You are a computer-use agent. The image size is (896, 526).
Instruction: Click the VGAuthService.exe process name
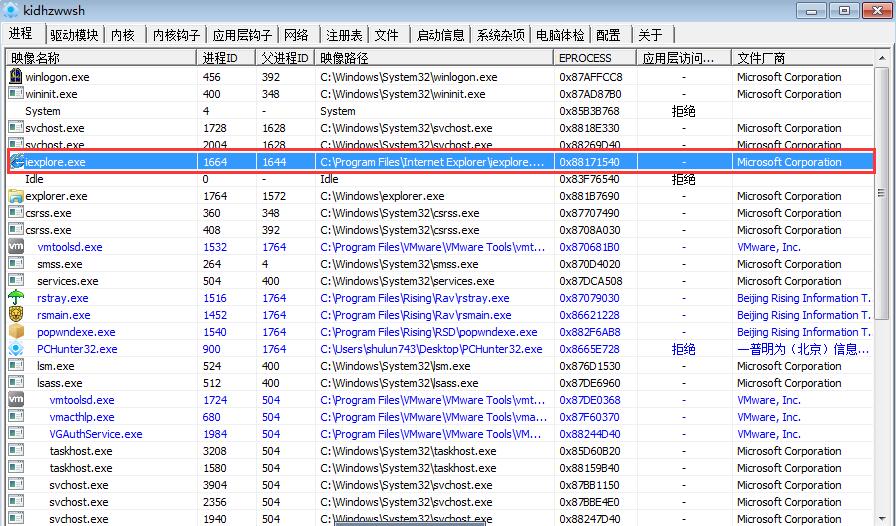click(96, 434)
